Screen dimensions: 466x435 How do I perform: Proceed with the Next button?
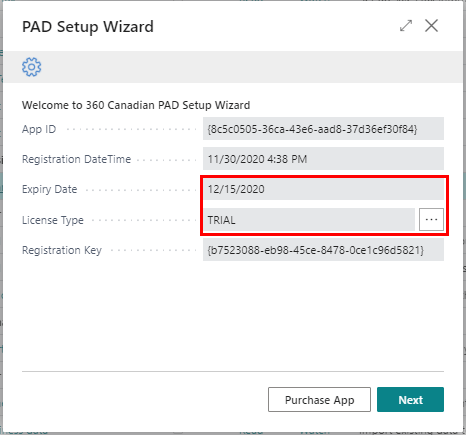click(410, 399)
